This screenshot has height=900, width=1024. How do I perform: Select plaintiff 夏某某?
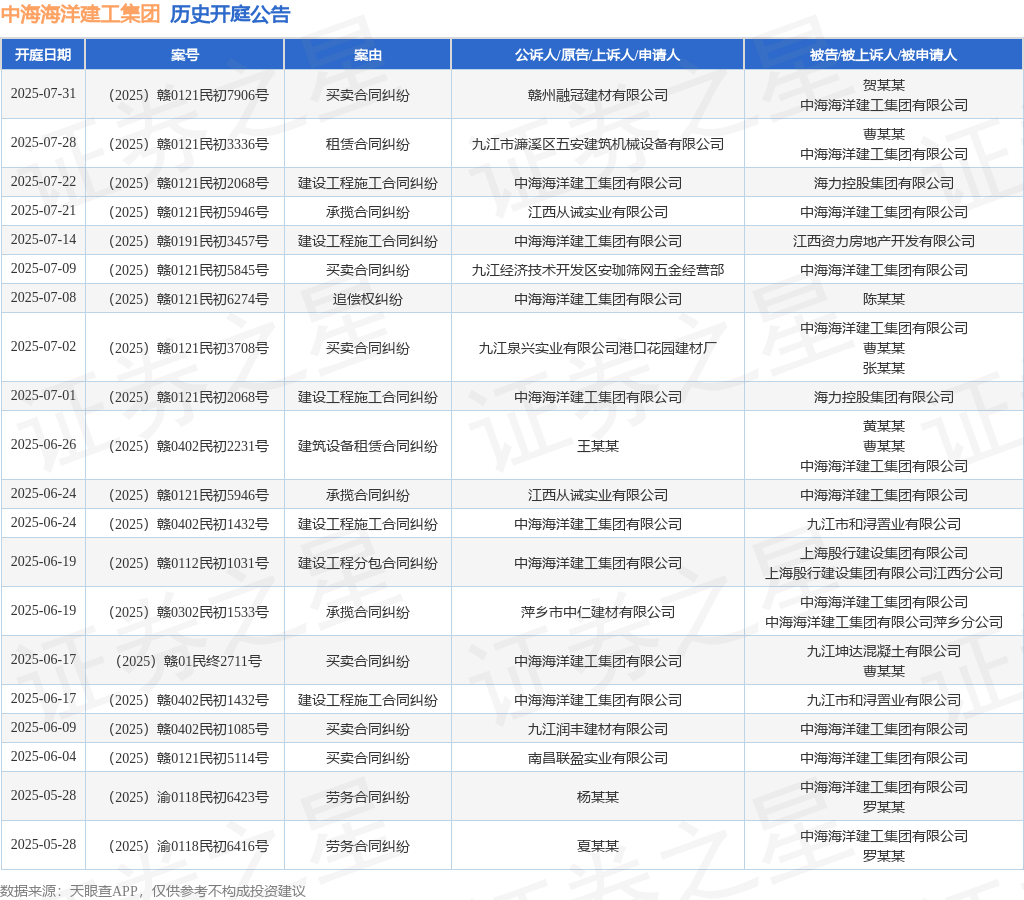pyautogui.click(x=598, y=846)
